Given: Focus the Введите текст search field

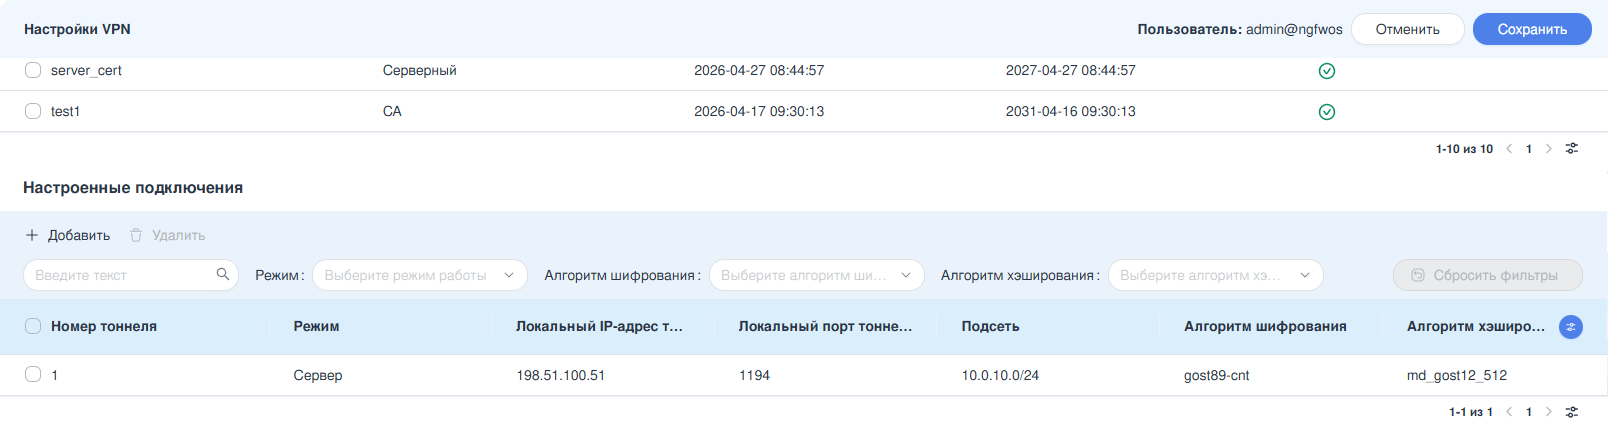Looking at the screenshot, I should point(131,275).
